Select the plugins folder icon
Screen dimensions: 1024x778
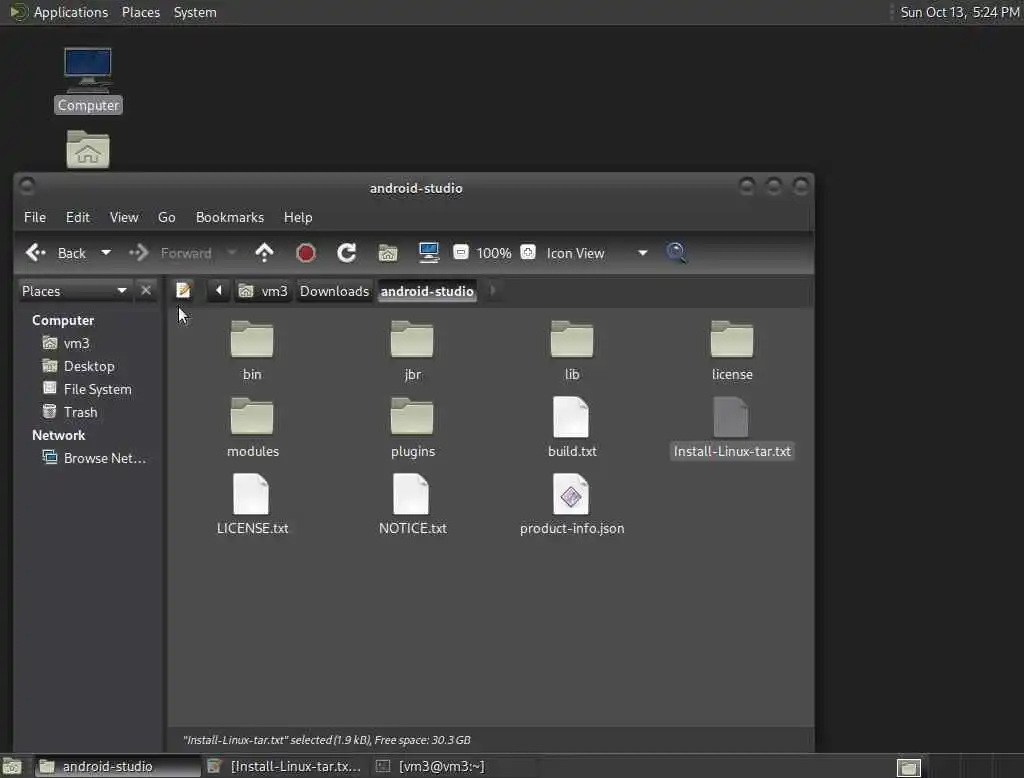(412, 417)
